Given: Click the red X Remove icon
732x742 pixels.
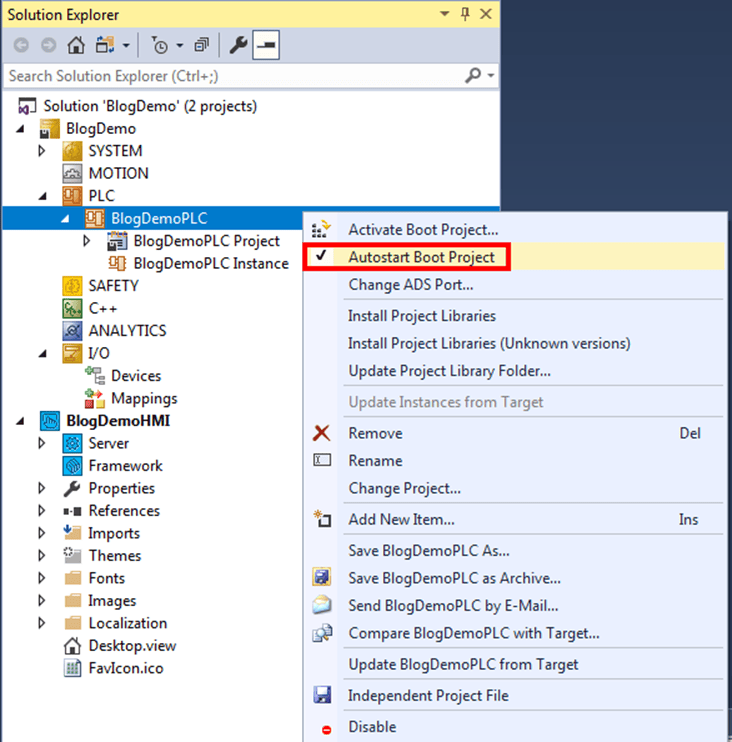Looking at the screenshot, I should tap(322, 433).
